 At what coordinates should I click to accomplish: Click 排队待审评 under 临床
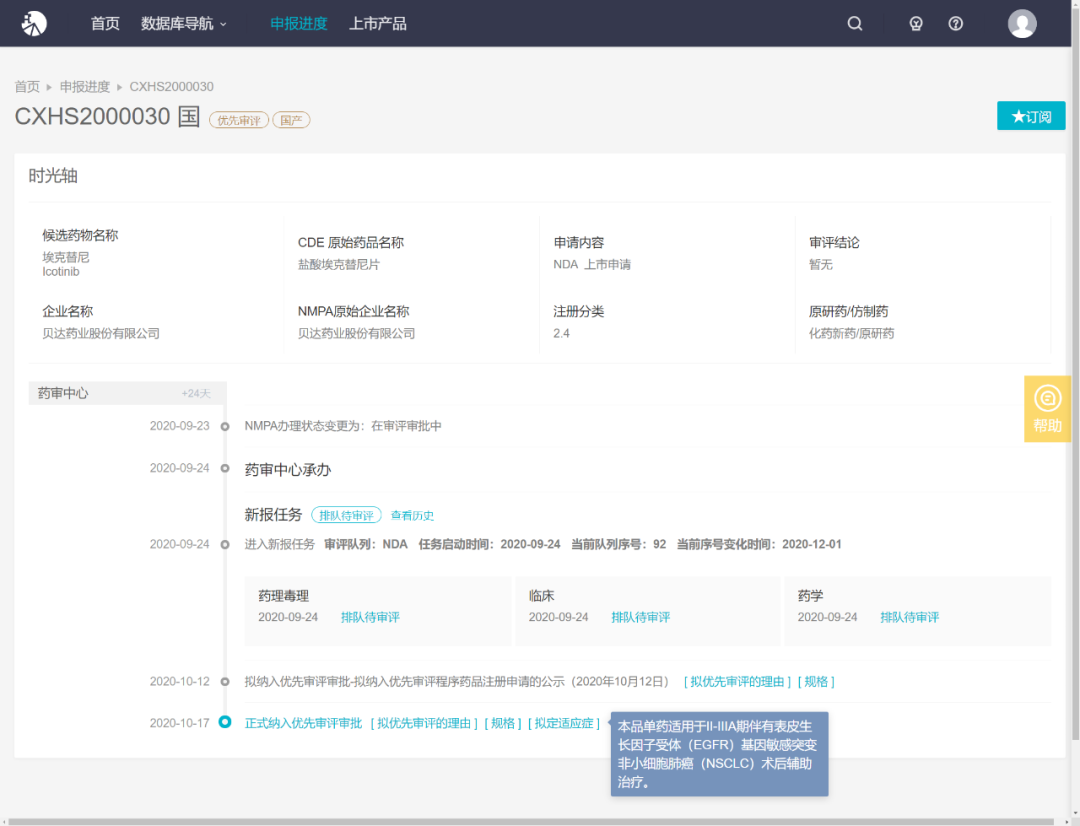[641, 617]
